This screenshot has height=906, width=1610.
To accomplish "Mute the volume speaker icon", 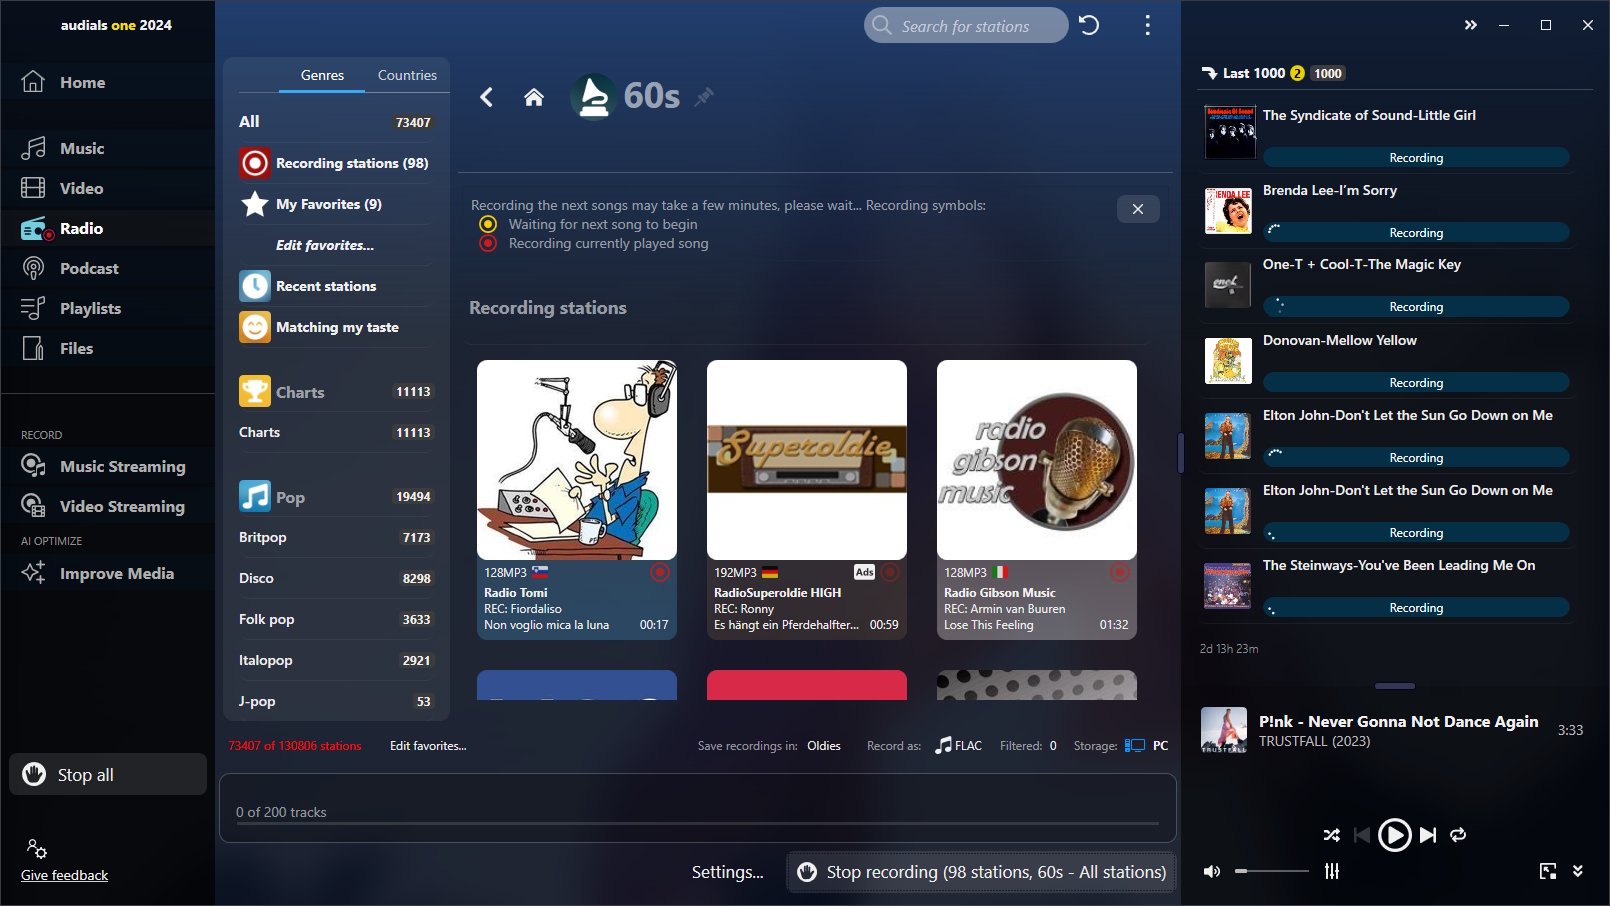I will pyautogui.click(x=1212, y=871).
